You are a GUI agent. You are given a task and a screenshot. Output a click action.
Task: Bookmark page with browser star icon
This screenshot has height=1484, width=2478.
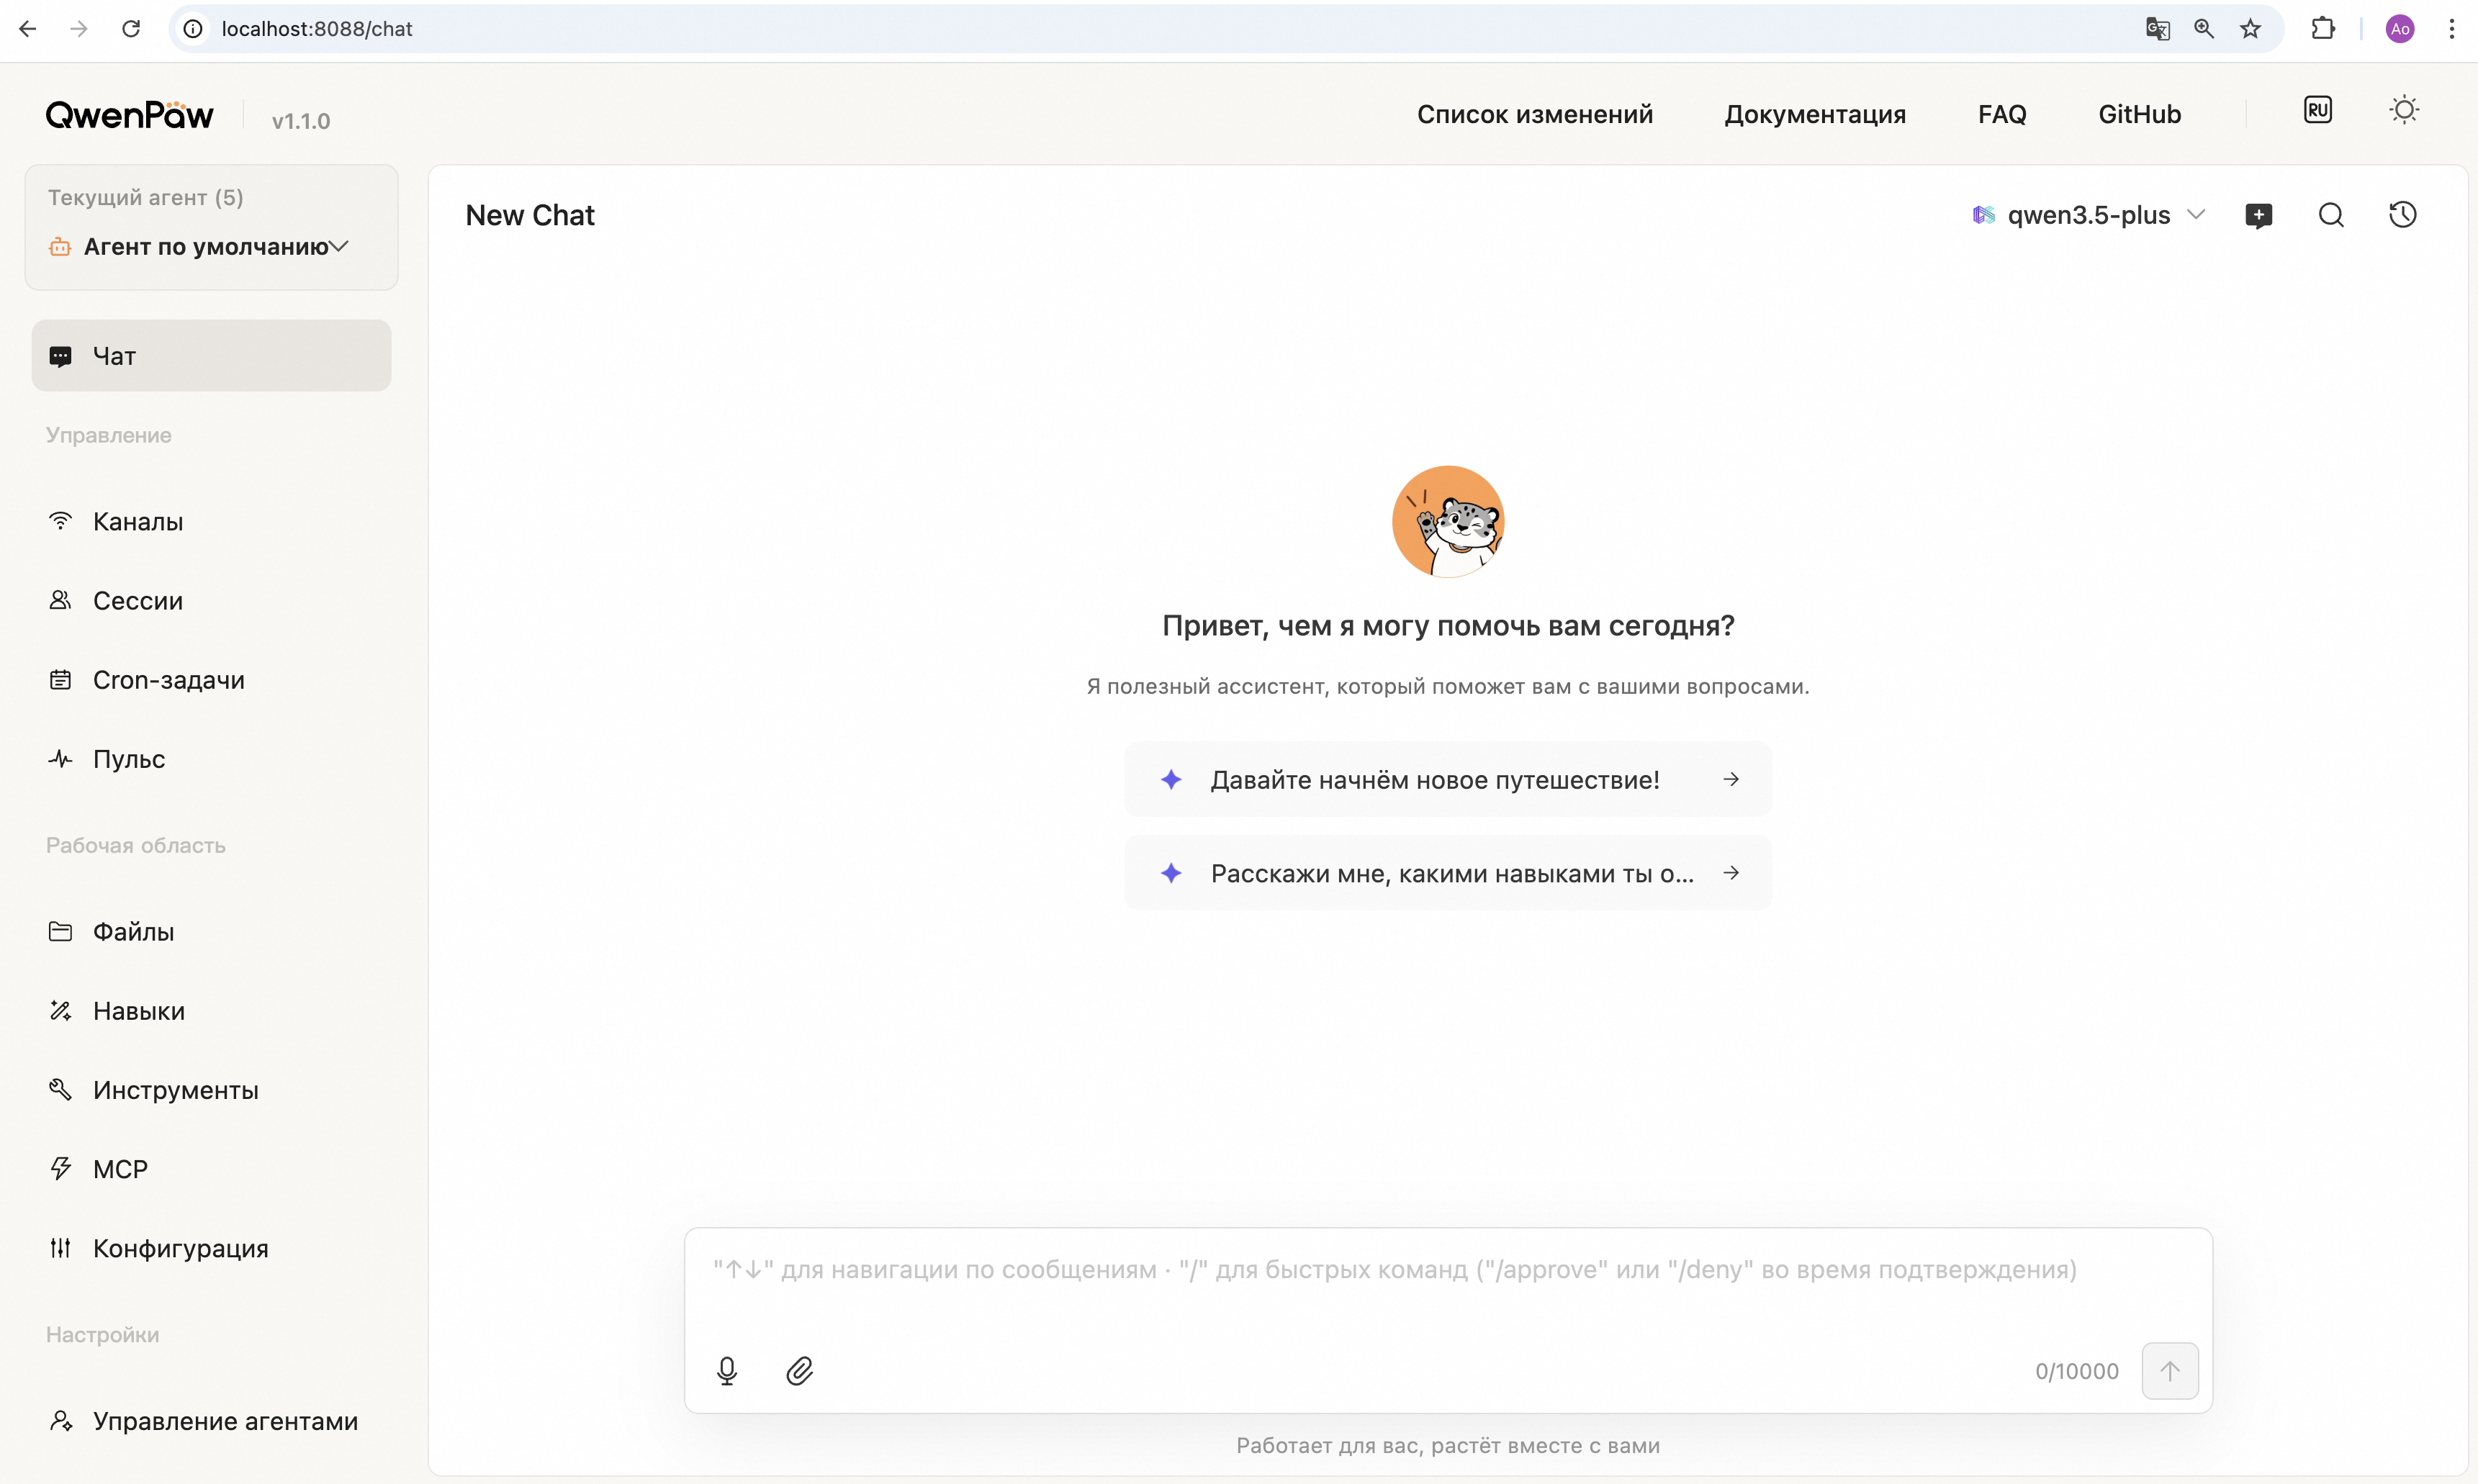(2250, 29)
